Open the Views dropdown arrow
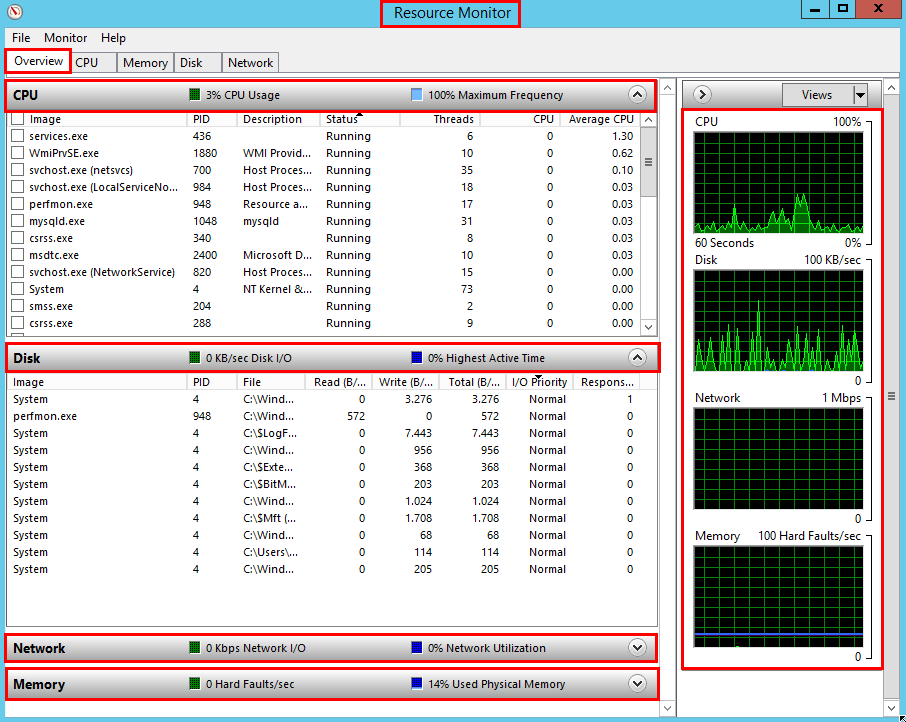This screenshot has height=722, width=906. coord(860,95)
